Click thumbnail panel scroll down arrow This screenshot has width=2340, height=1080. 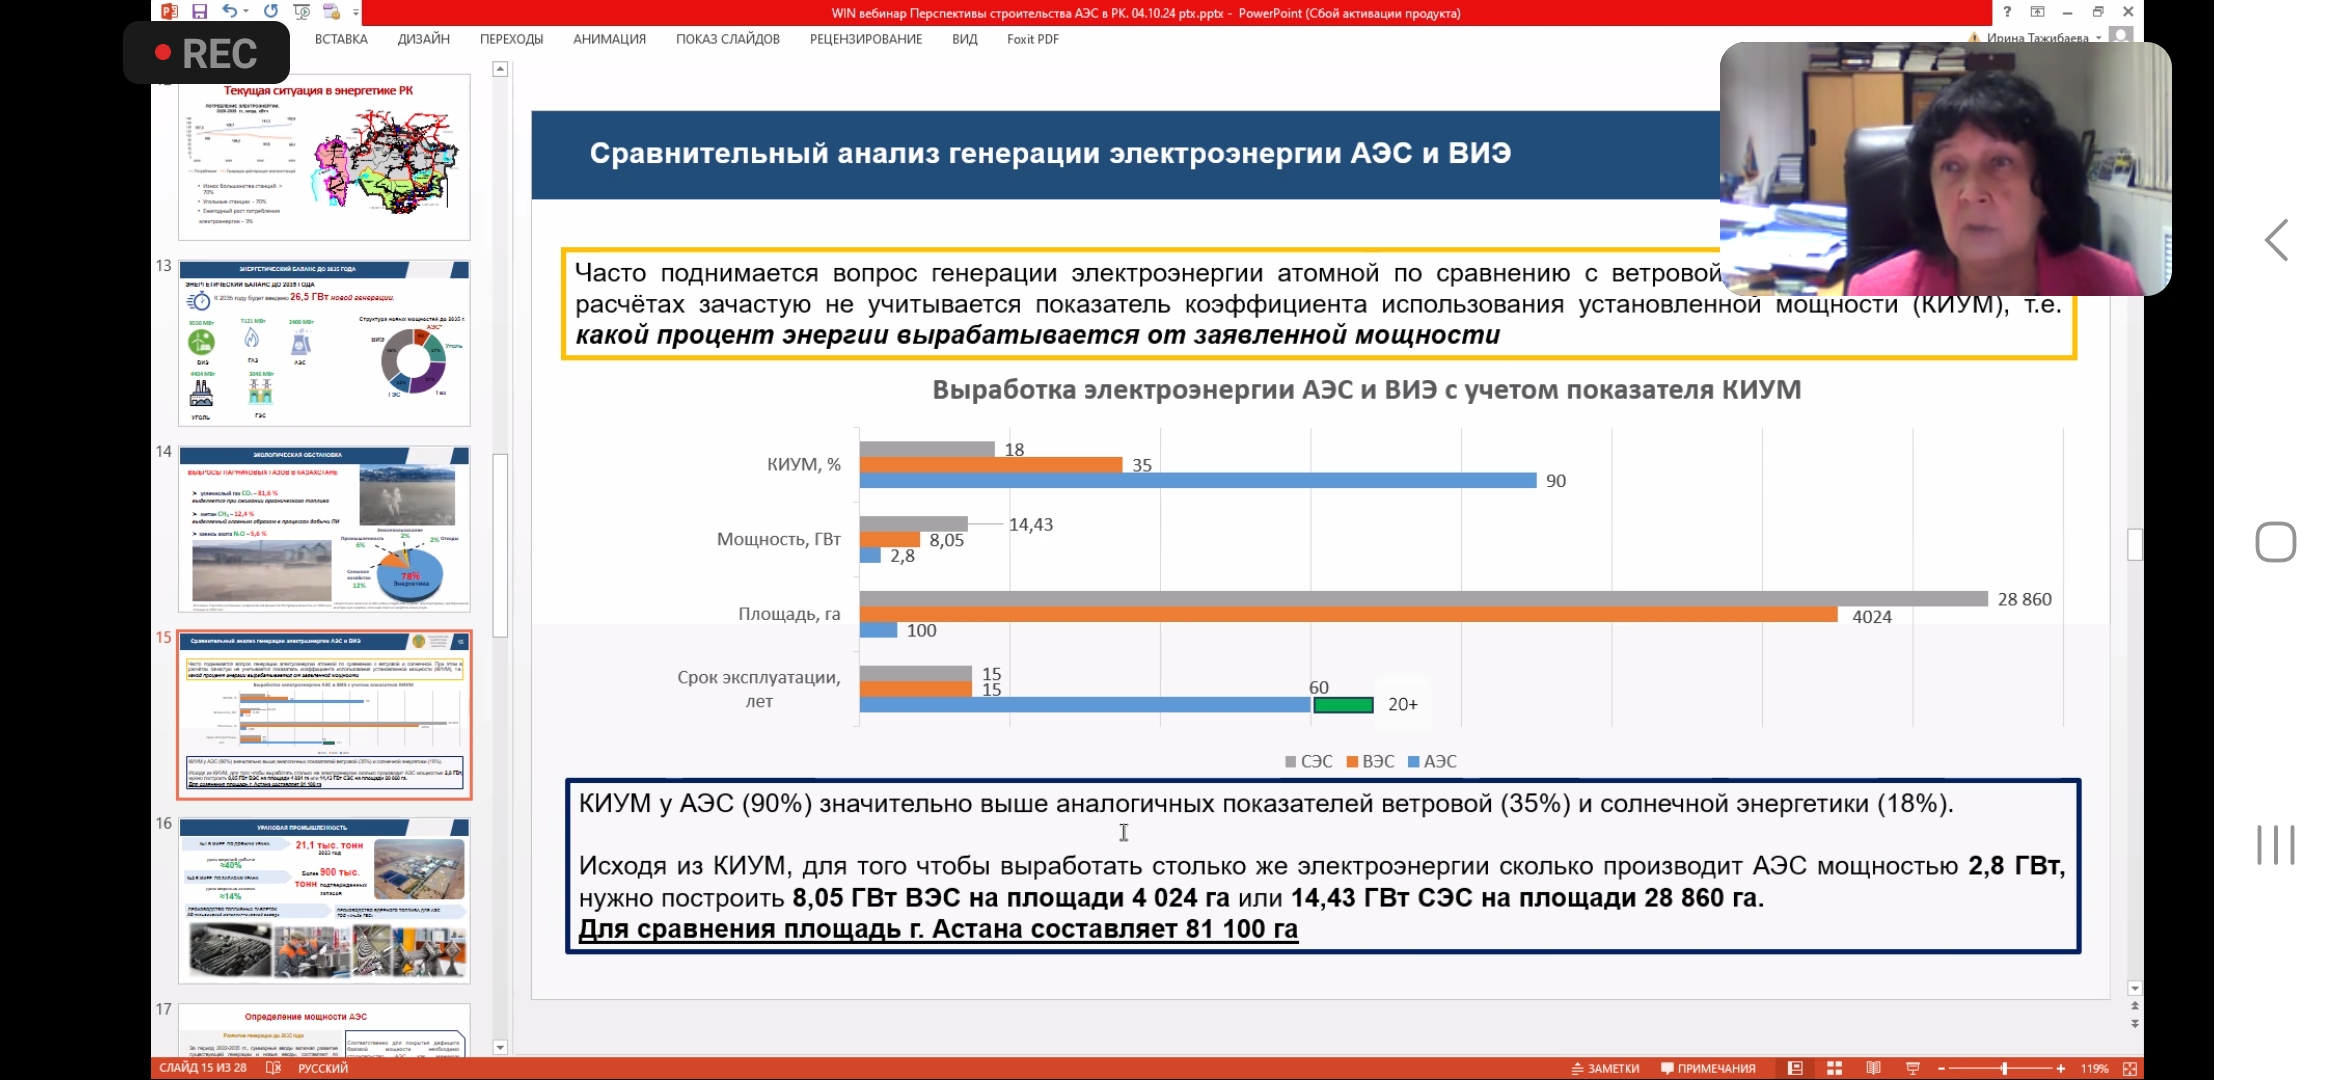tap(500, 1047)
